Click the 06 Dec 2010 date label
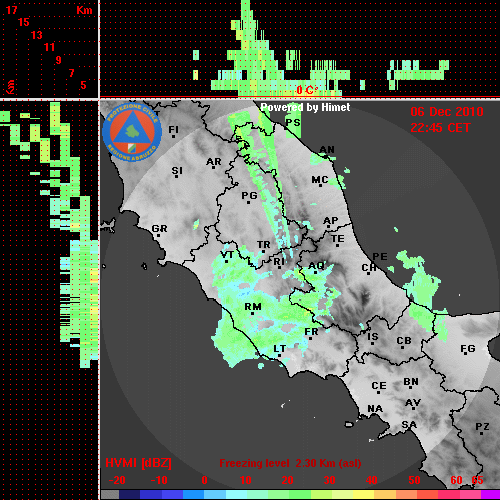The width and height of the screenshot is (500, 500). pos(447,112)
